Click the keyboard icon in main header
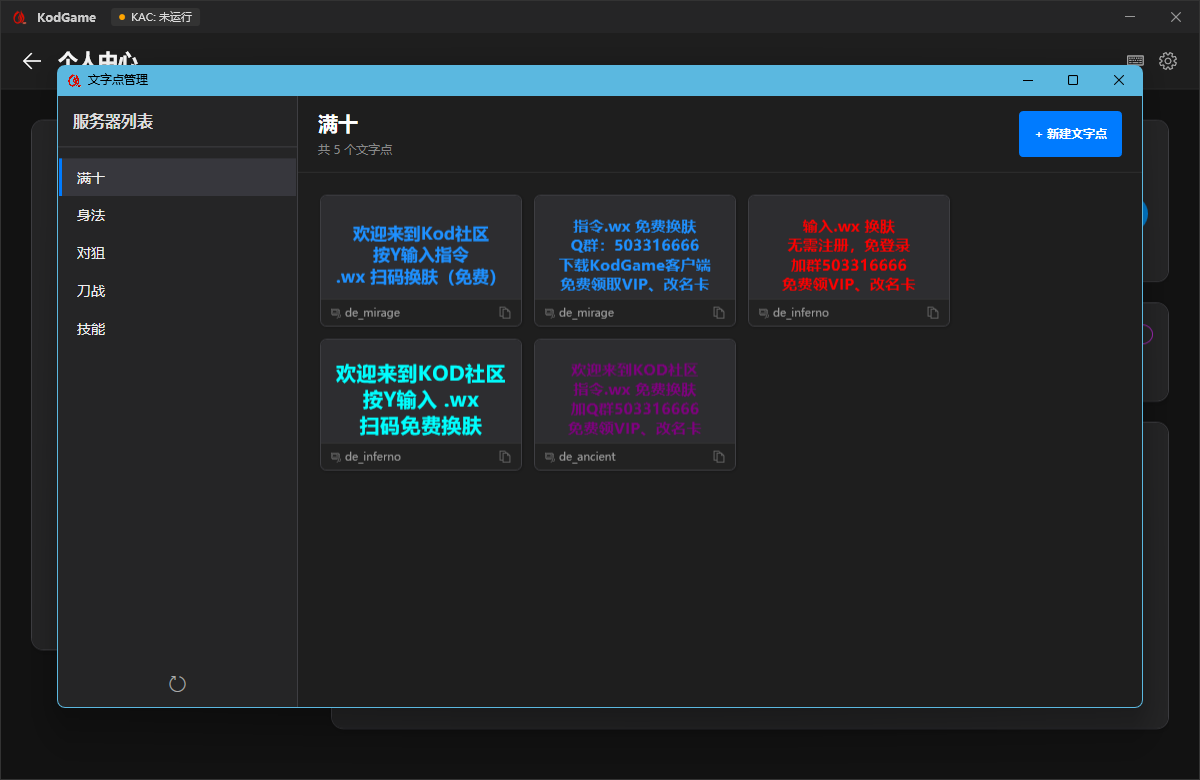This screenshot has width=1200, height=780. pos(1135,61)
